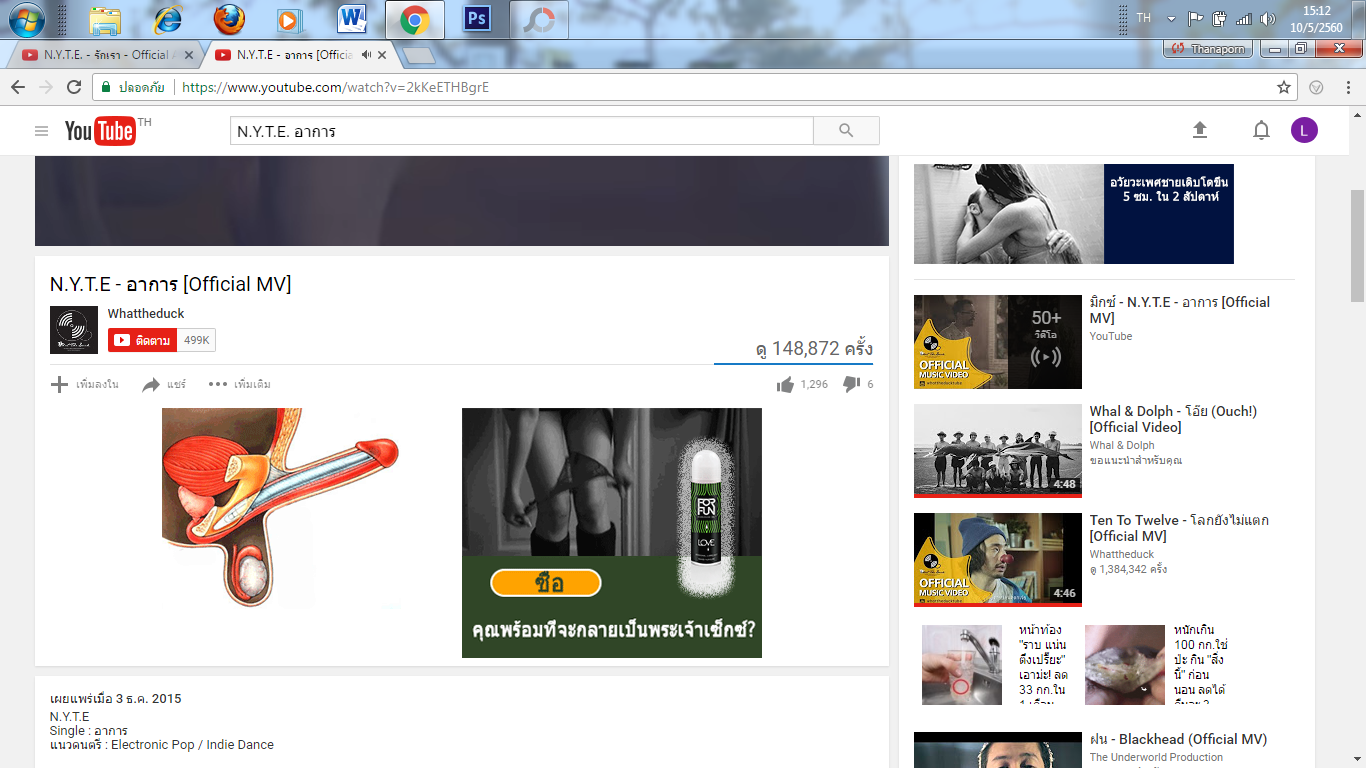Click the เผยแพร่เมื่อ 3 ธ.ค. 2015 date
The width and height of the screenshot is (1366, 768).
pos(116,699)
